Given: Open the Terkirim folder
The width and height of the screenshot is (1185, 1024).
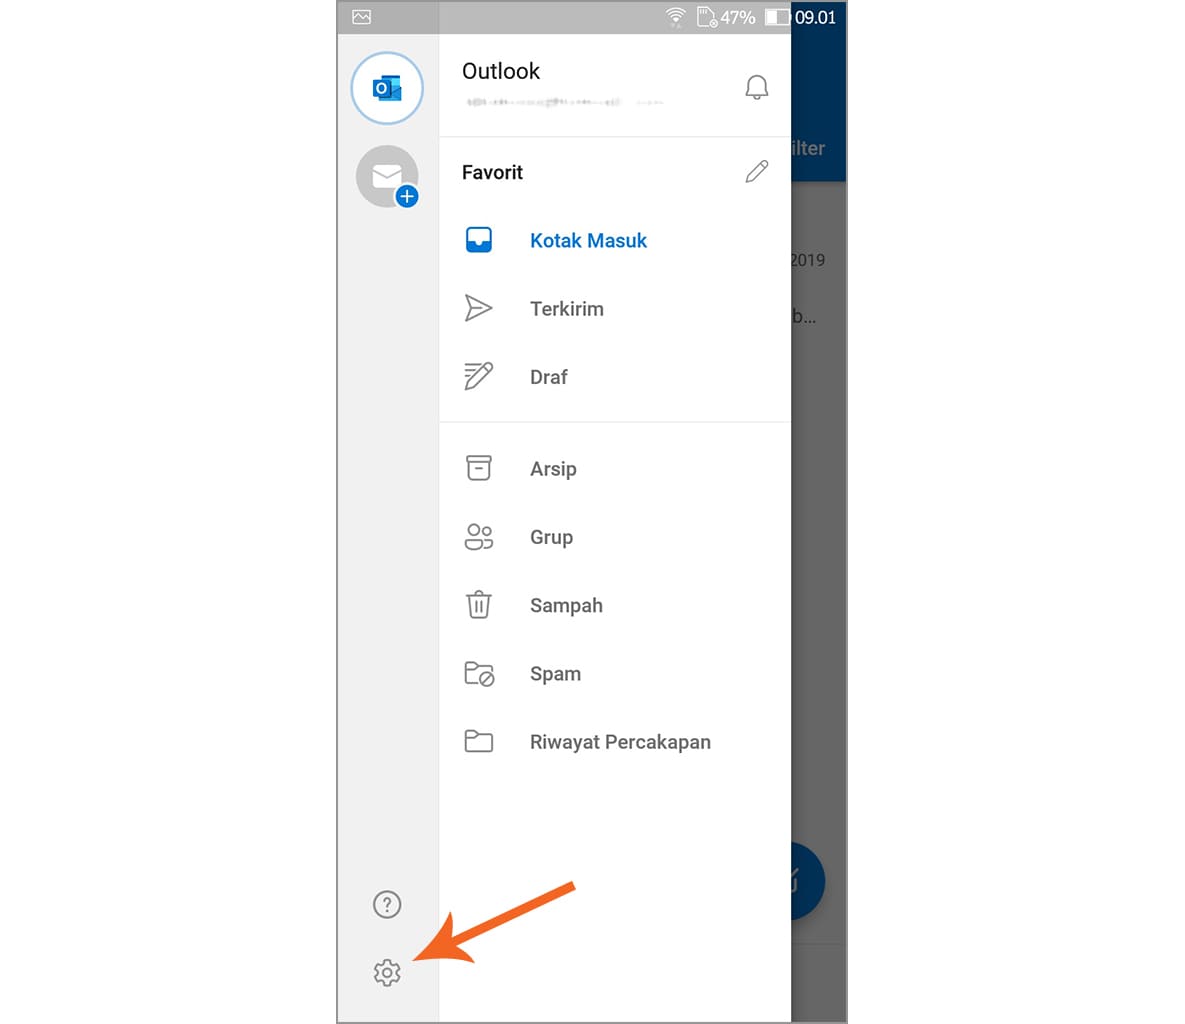Looking at the screenshot, I should point(615,308).
